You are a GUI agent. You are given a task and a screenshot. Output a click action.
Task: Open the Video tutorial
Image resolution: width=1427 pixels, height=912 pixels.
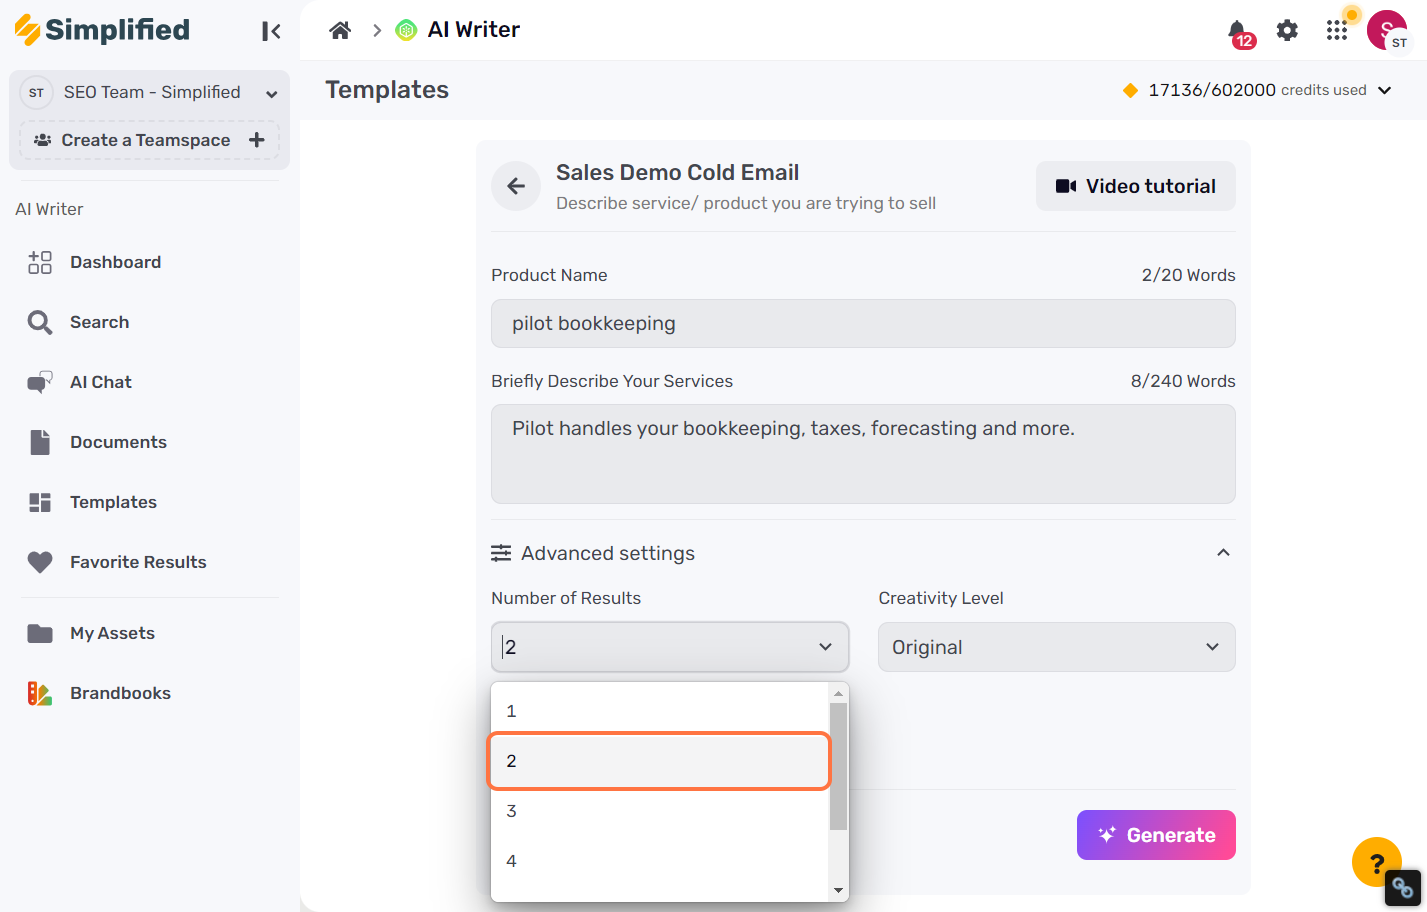click(1136, 186)
